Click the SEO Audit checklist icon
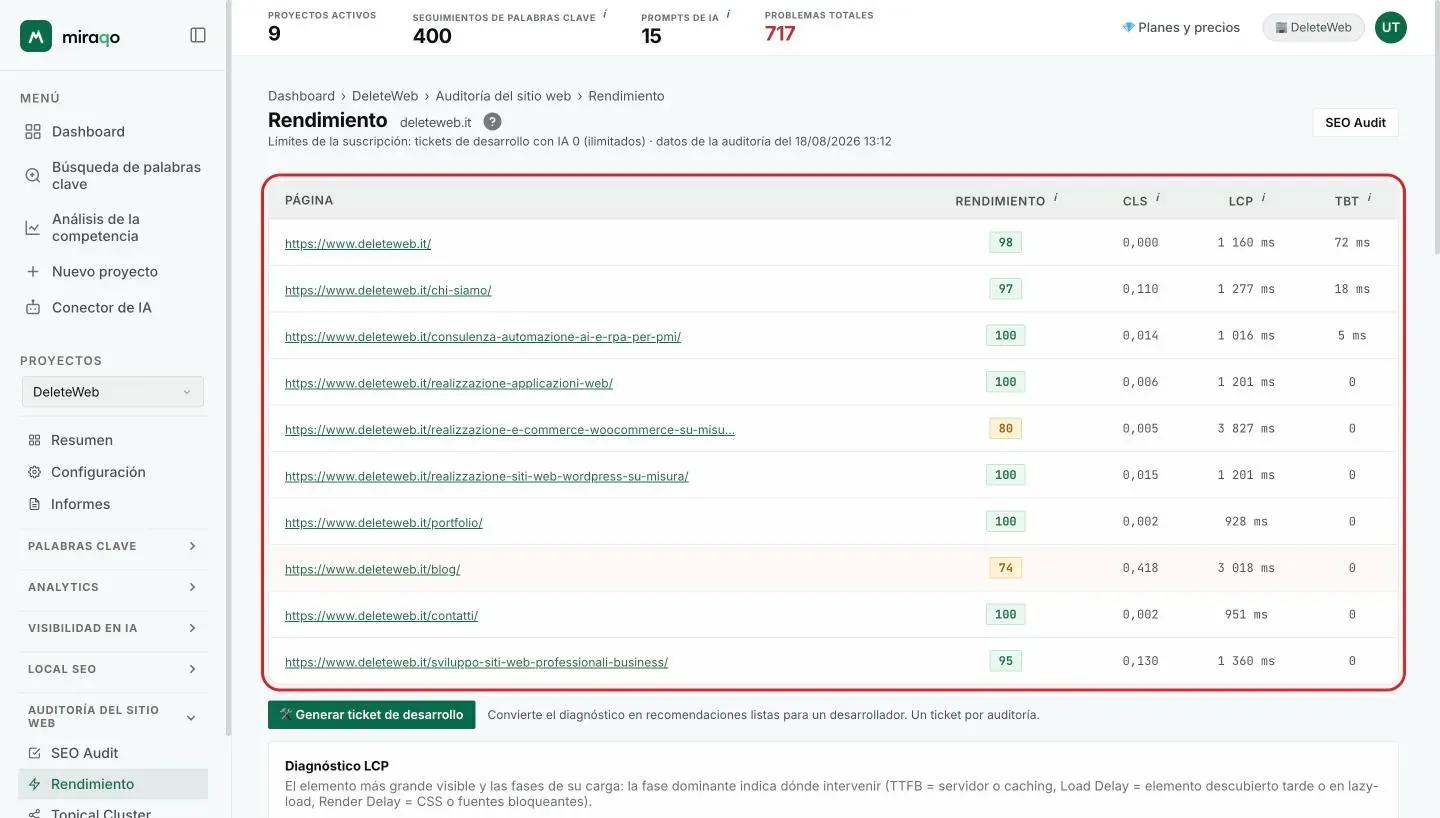1440x818 pixels. 35,753
